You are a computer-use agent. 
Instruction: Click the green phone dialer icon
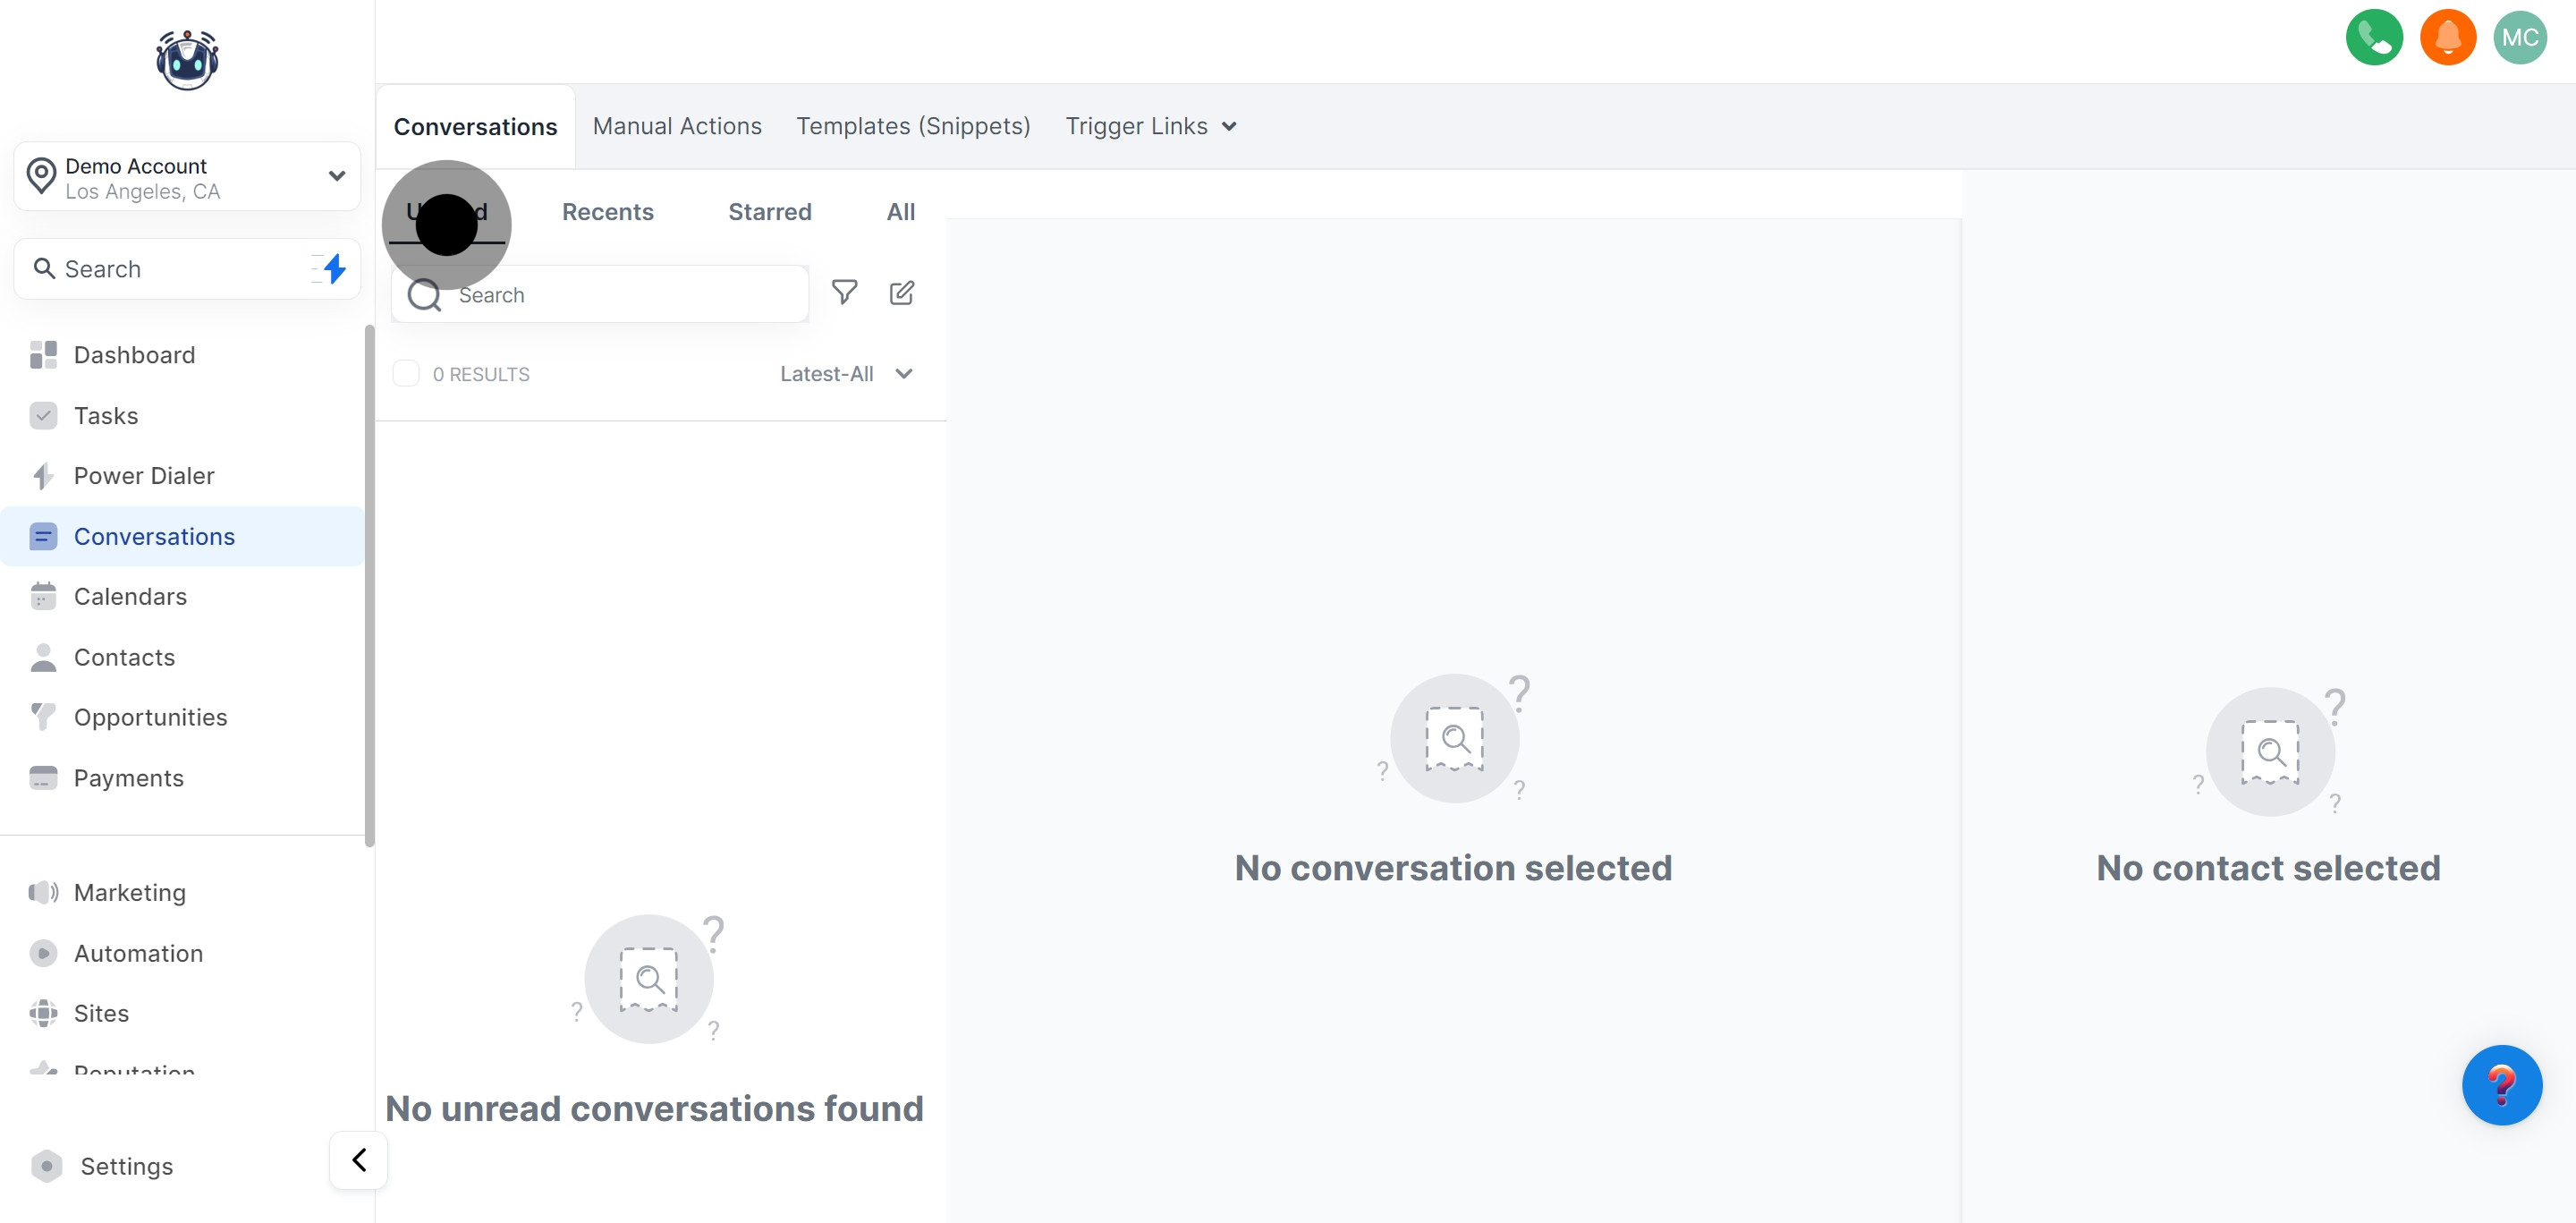pyautogui.click(x=2373, y=38)
